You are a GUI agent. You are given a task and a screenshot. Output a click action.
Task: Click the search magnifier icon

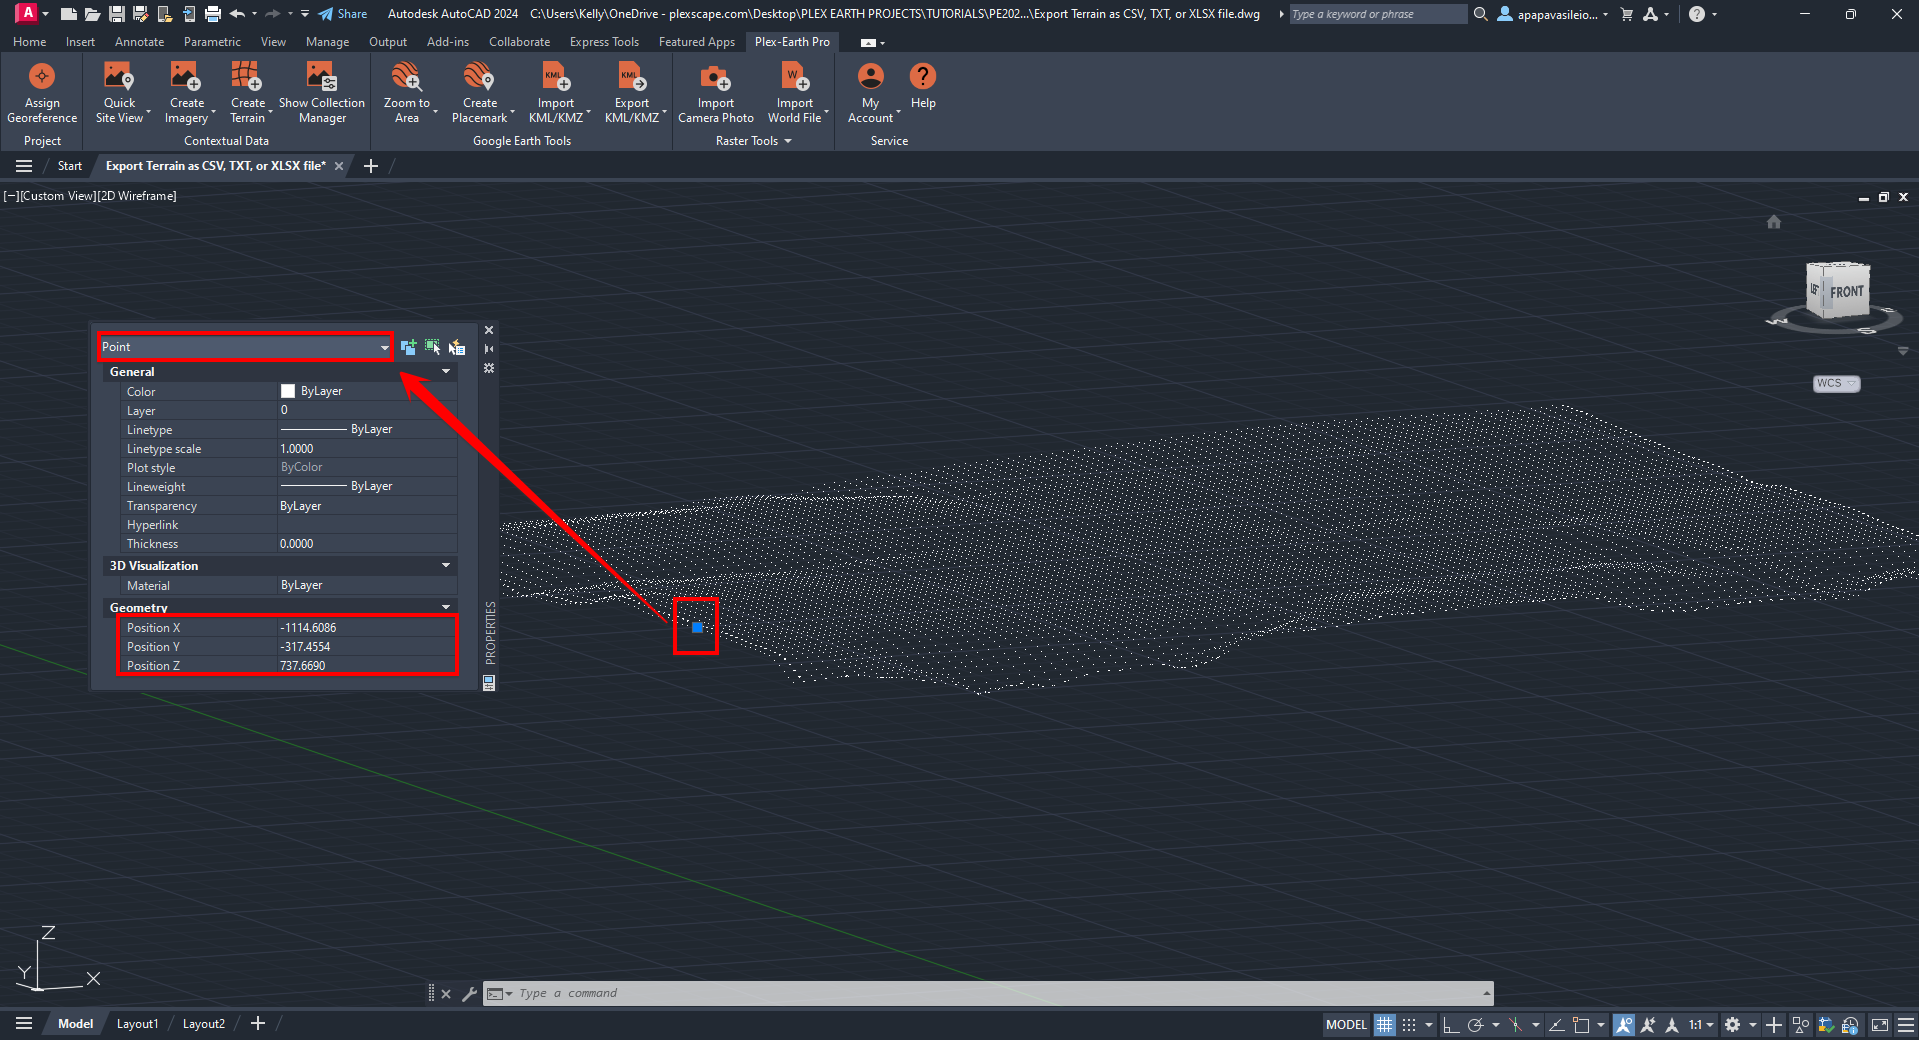(1481, 14)
